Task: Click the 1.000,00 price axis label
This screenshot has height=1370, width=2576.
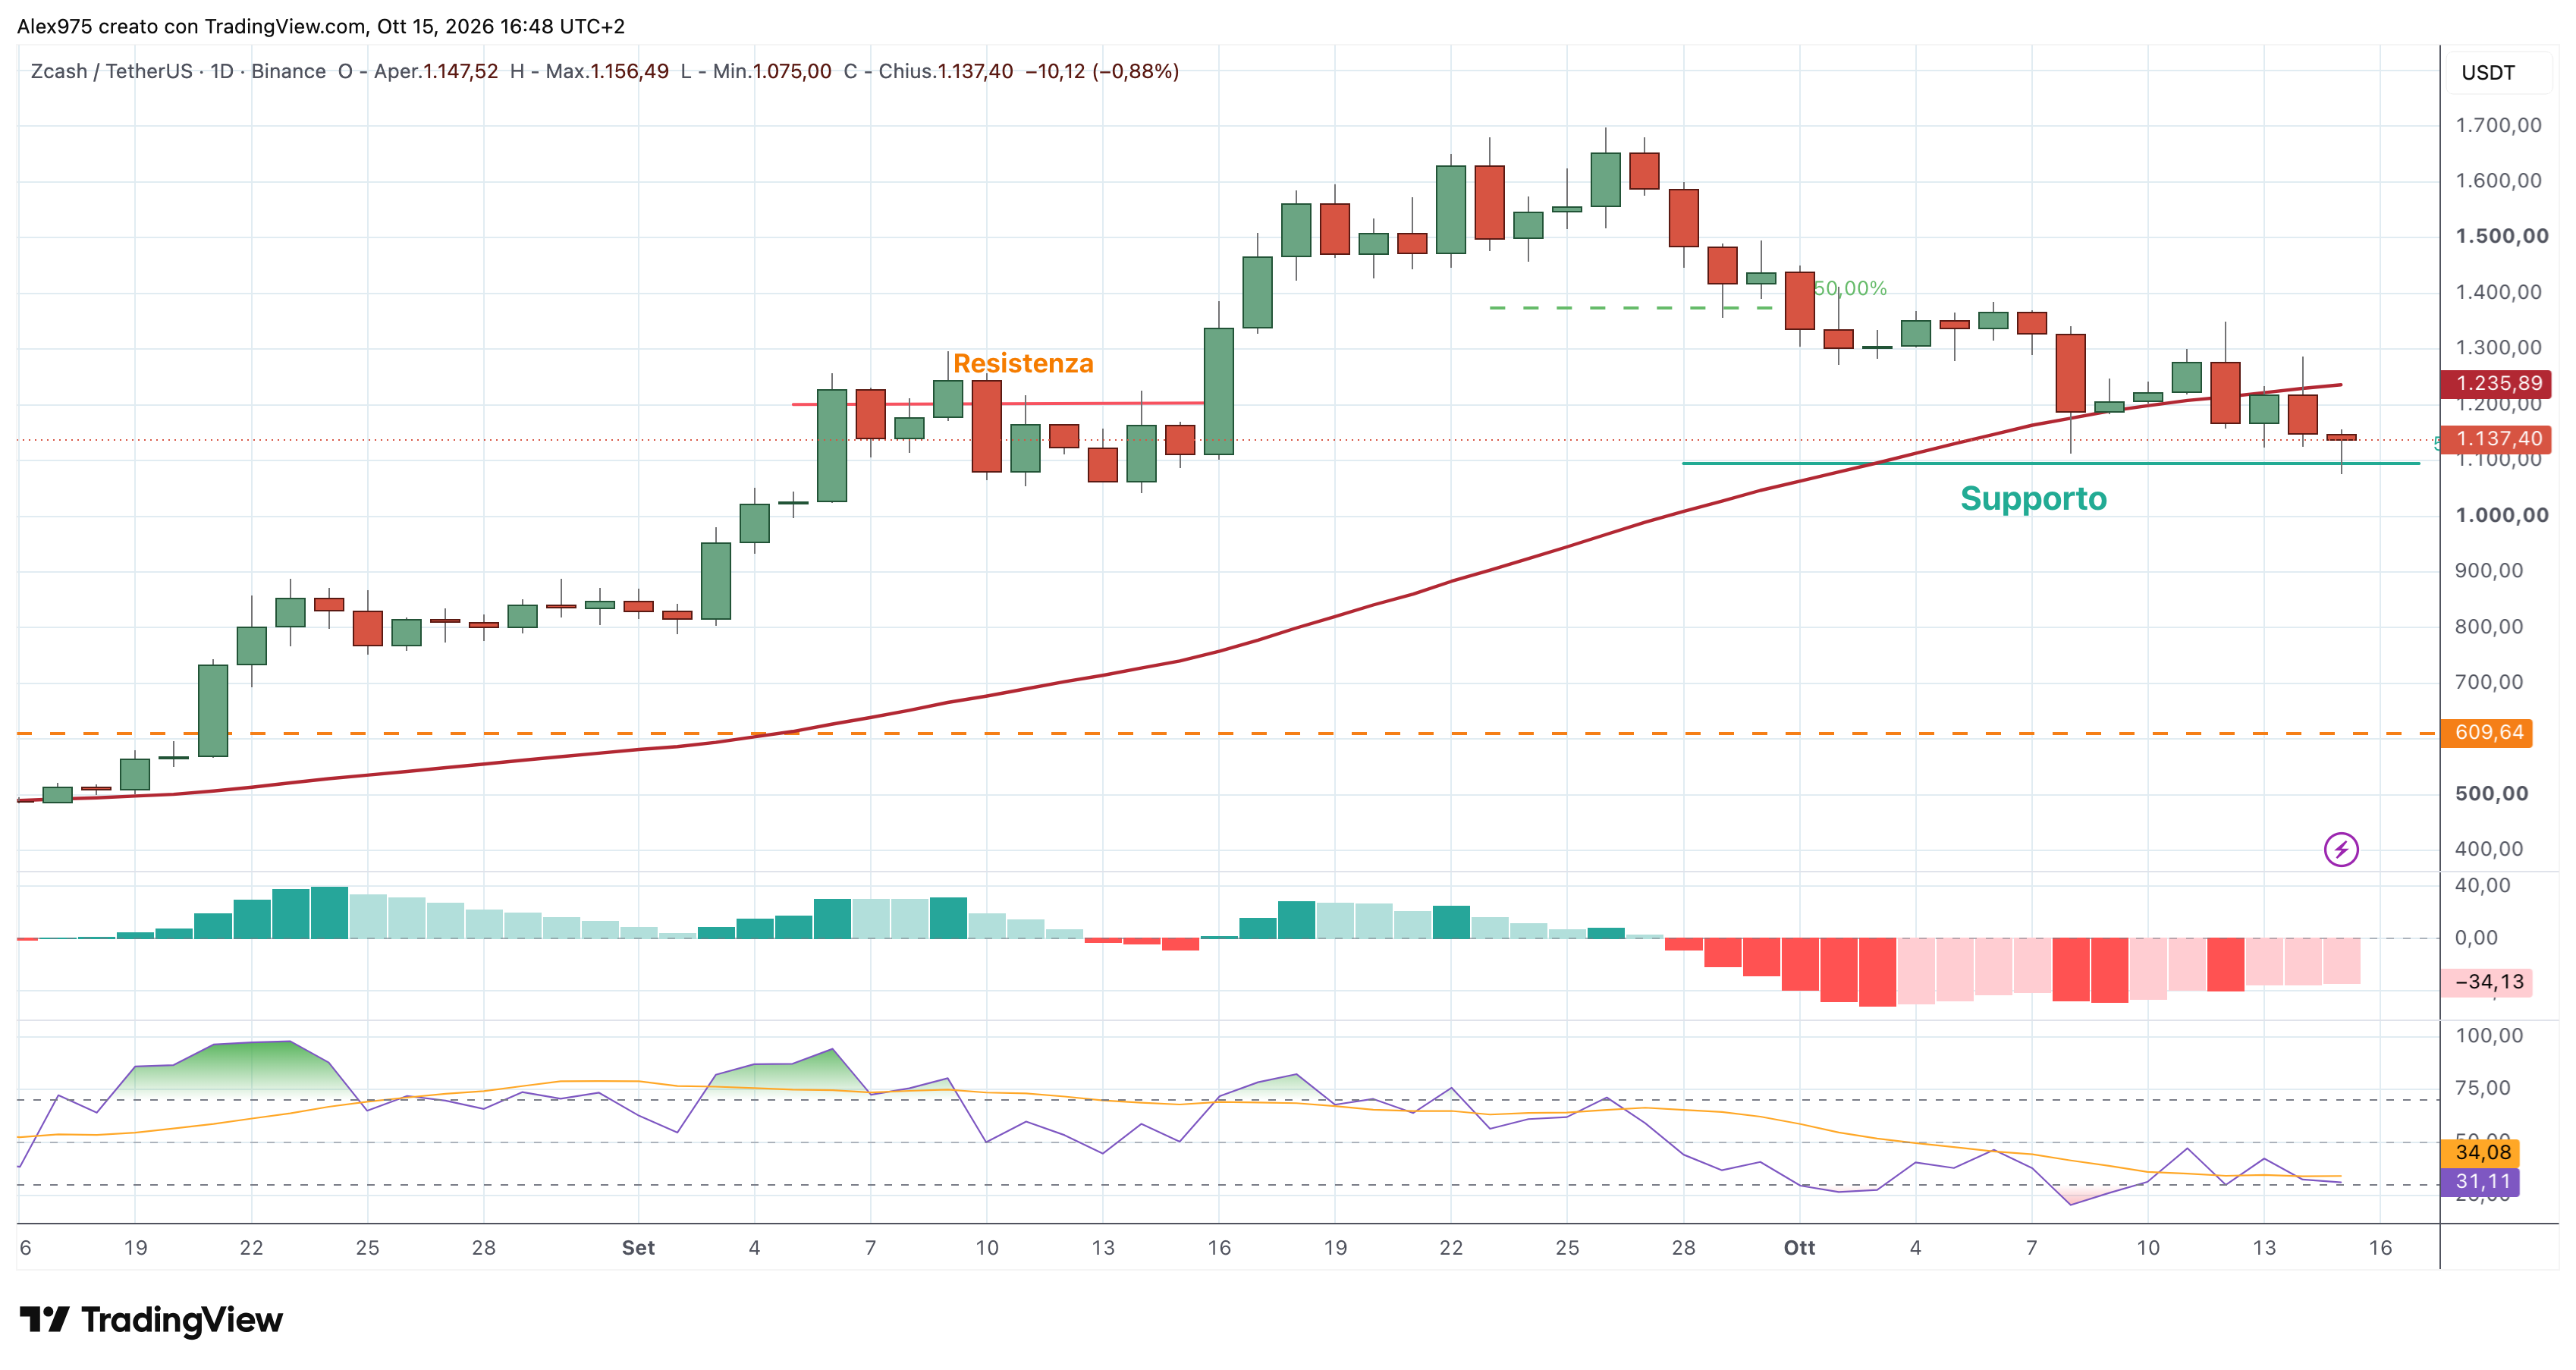Action: coord(2502,515)
